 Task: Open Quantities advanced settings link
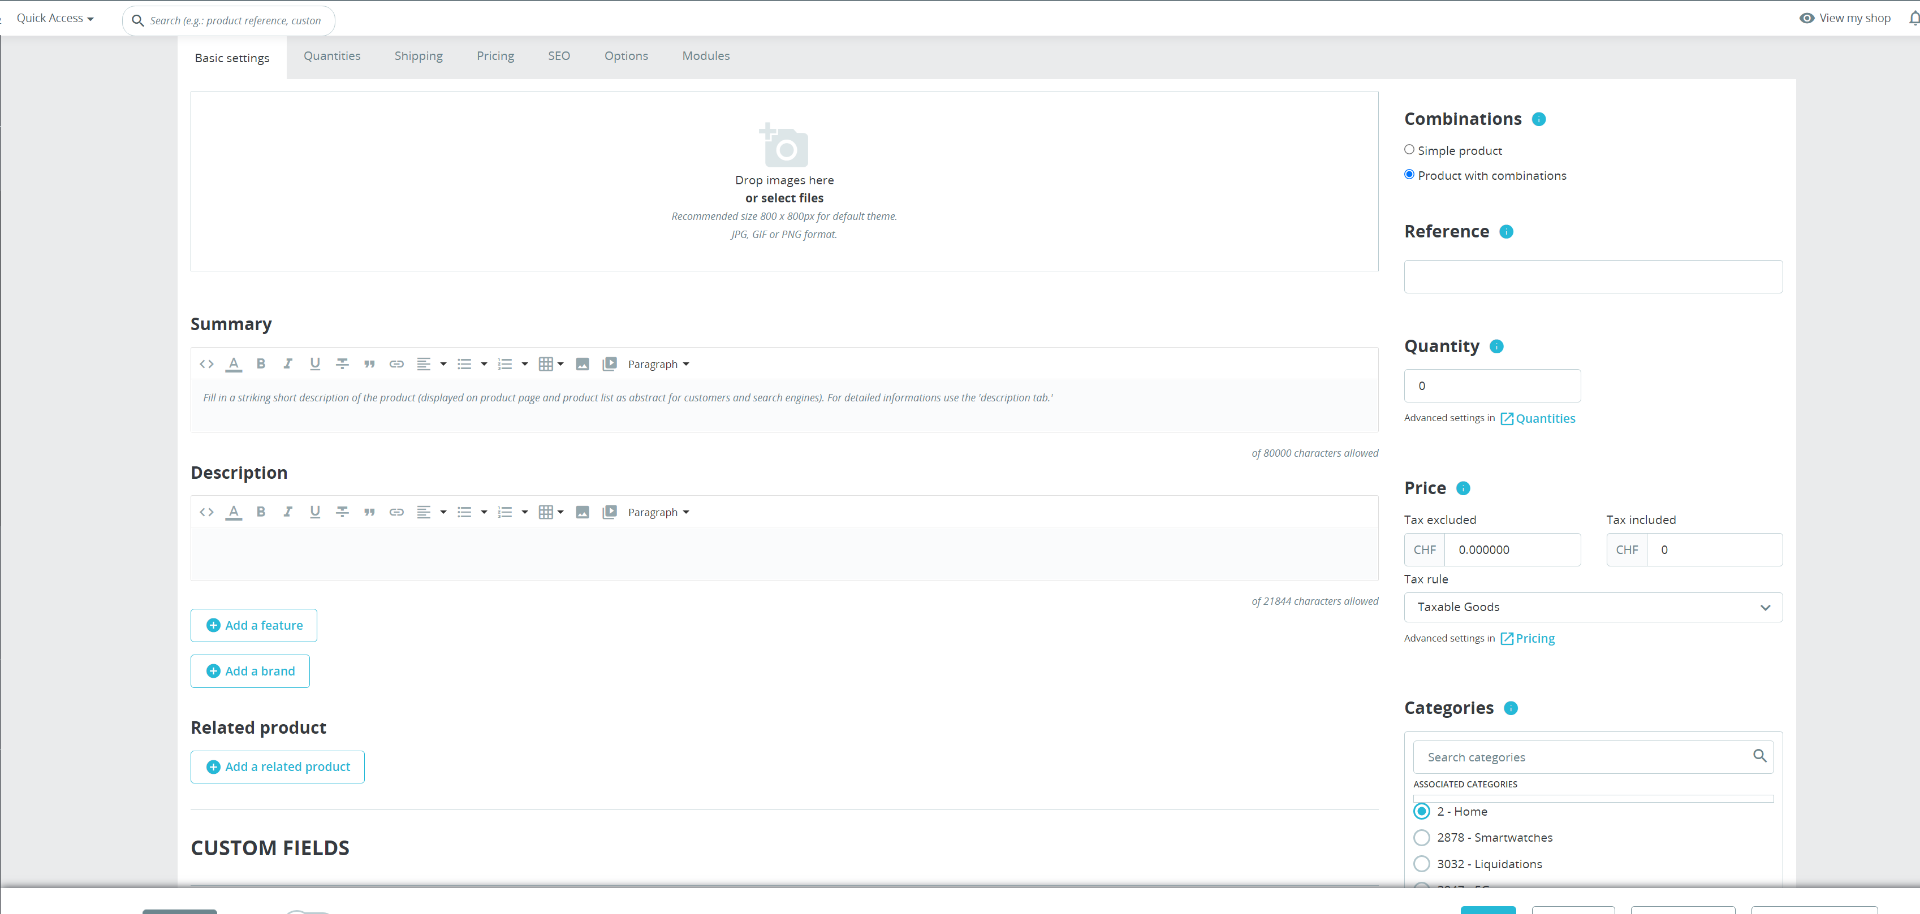pos(1538,419)
